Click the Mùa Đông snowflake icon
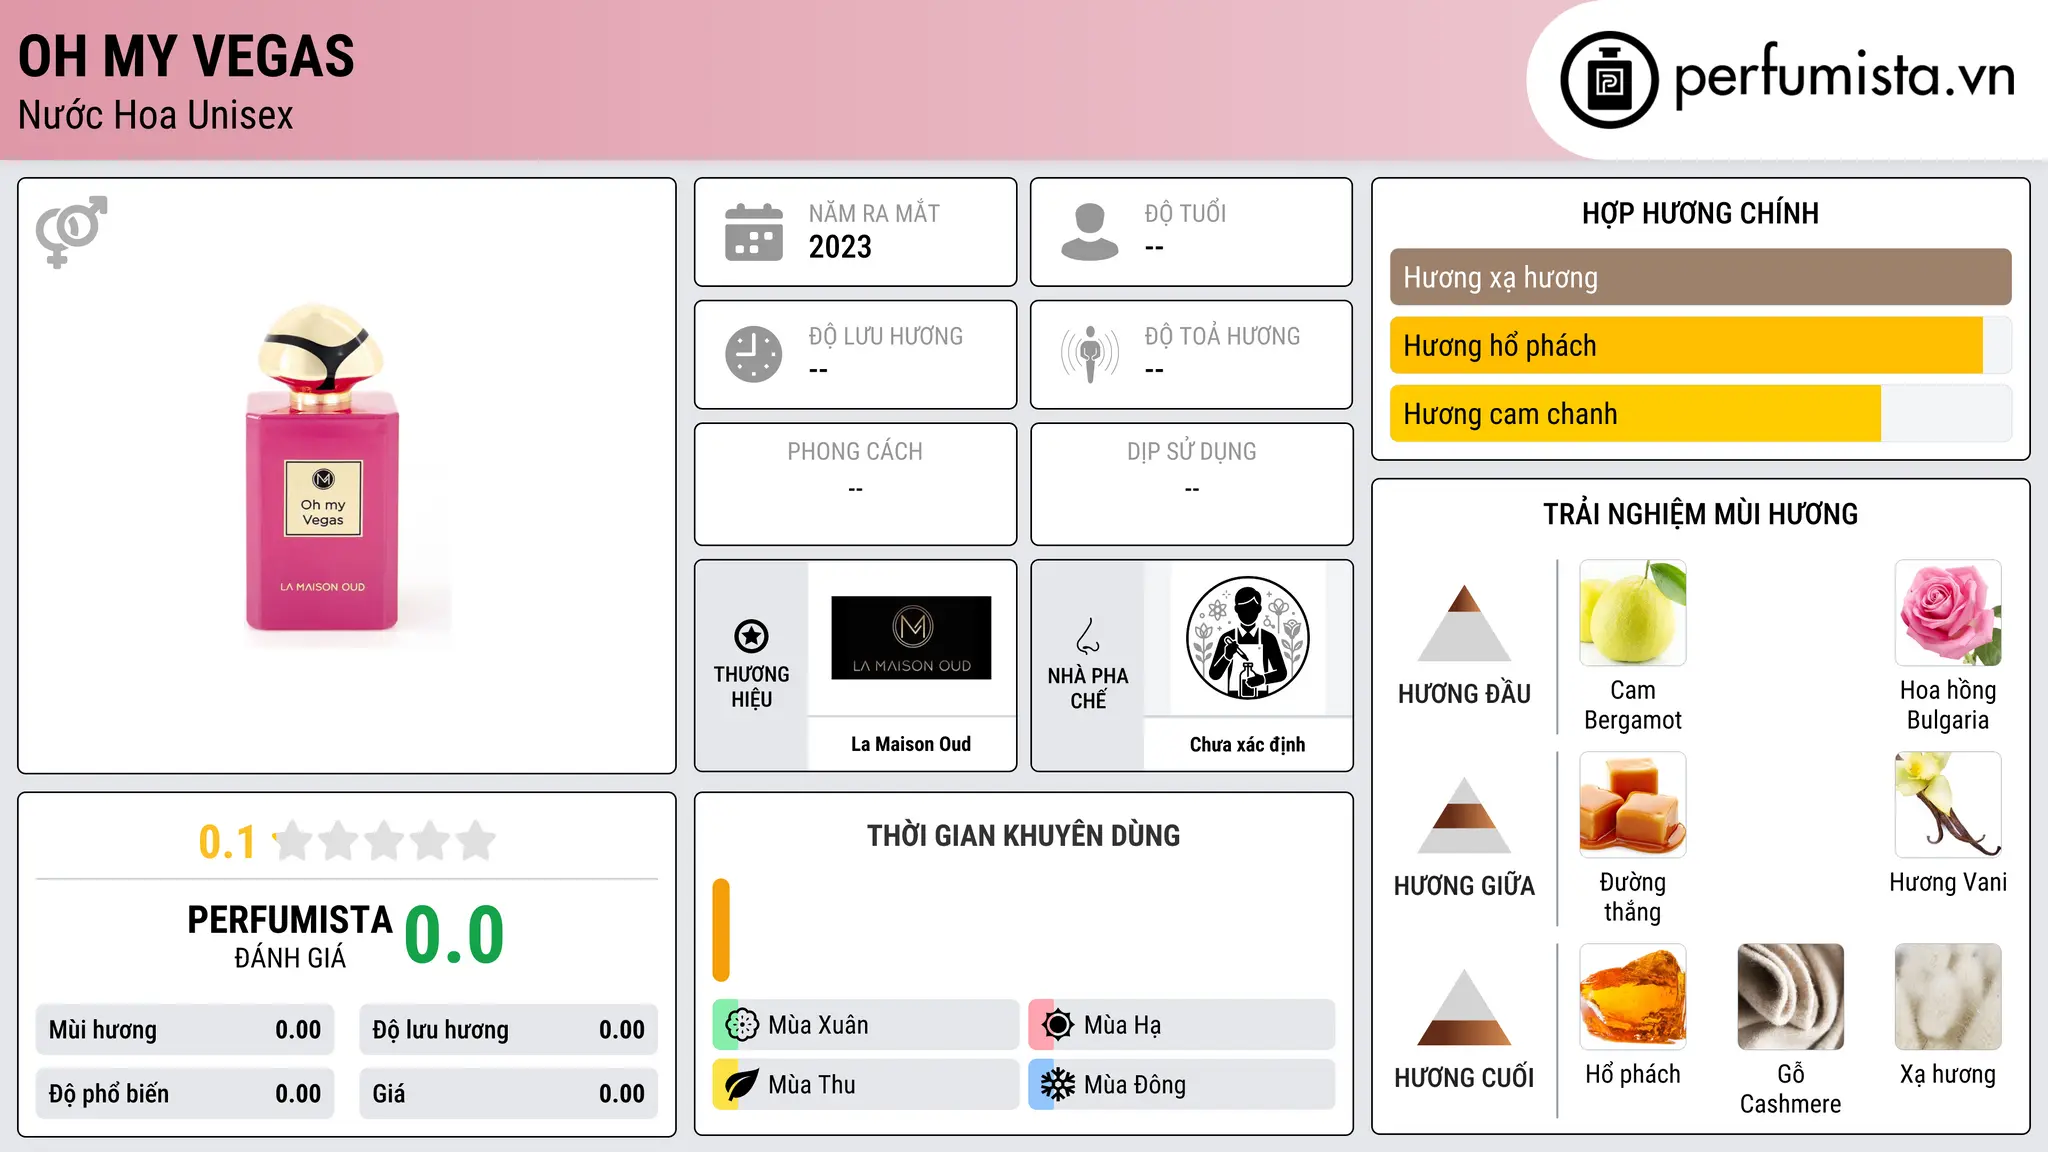 pyautogui.click(x=1058, y=1085)
